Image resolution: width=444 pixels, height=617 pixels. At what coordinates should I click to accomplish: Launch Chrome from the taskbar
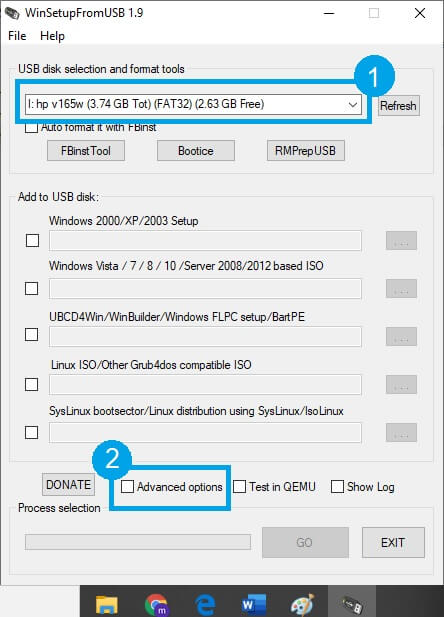pyautogui.click(x=156, y=604)
